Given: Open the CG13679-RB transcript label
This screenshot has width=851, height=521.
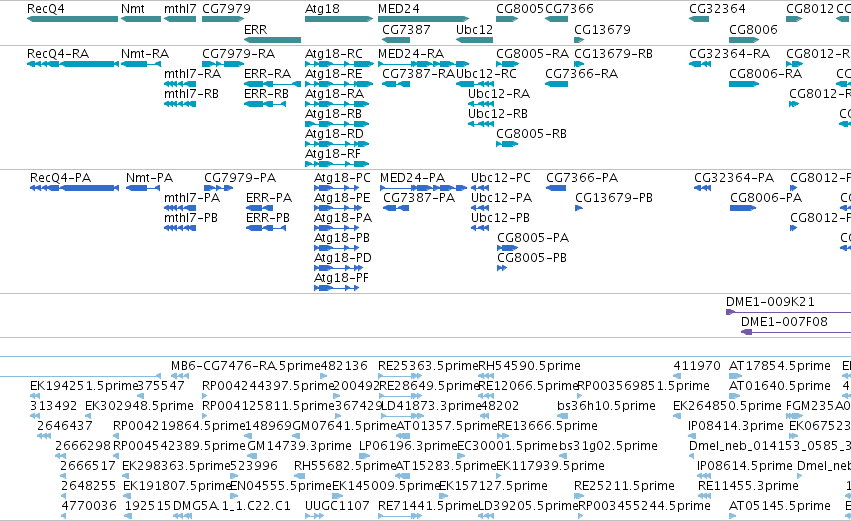Looking at the screenshot, I should [613, 54].
